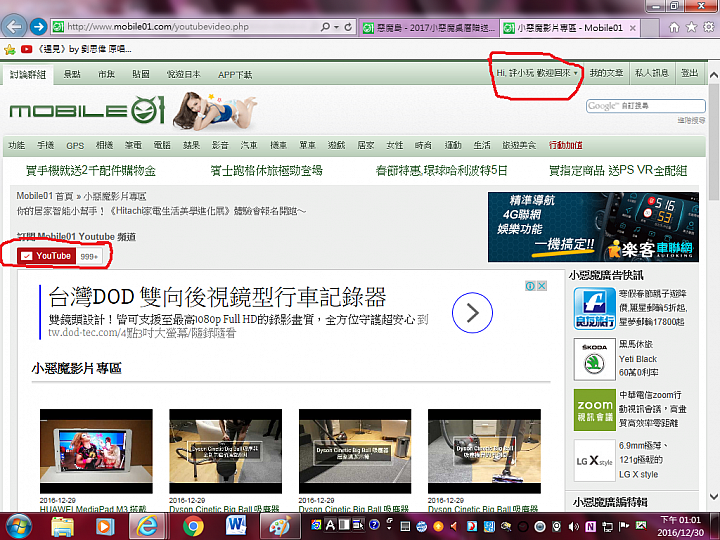Click inside the Google custom search field
720x540 pixels.
646,106
